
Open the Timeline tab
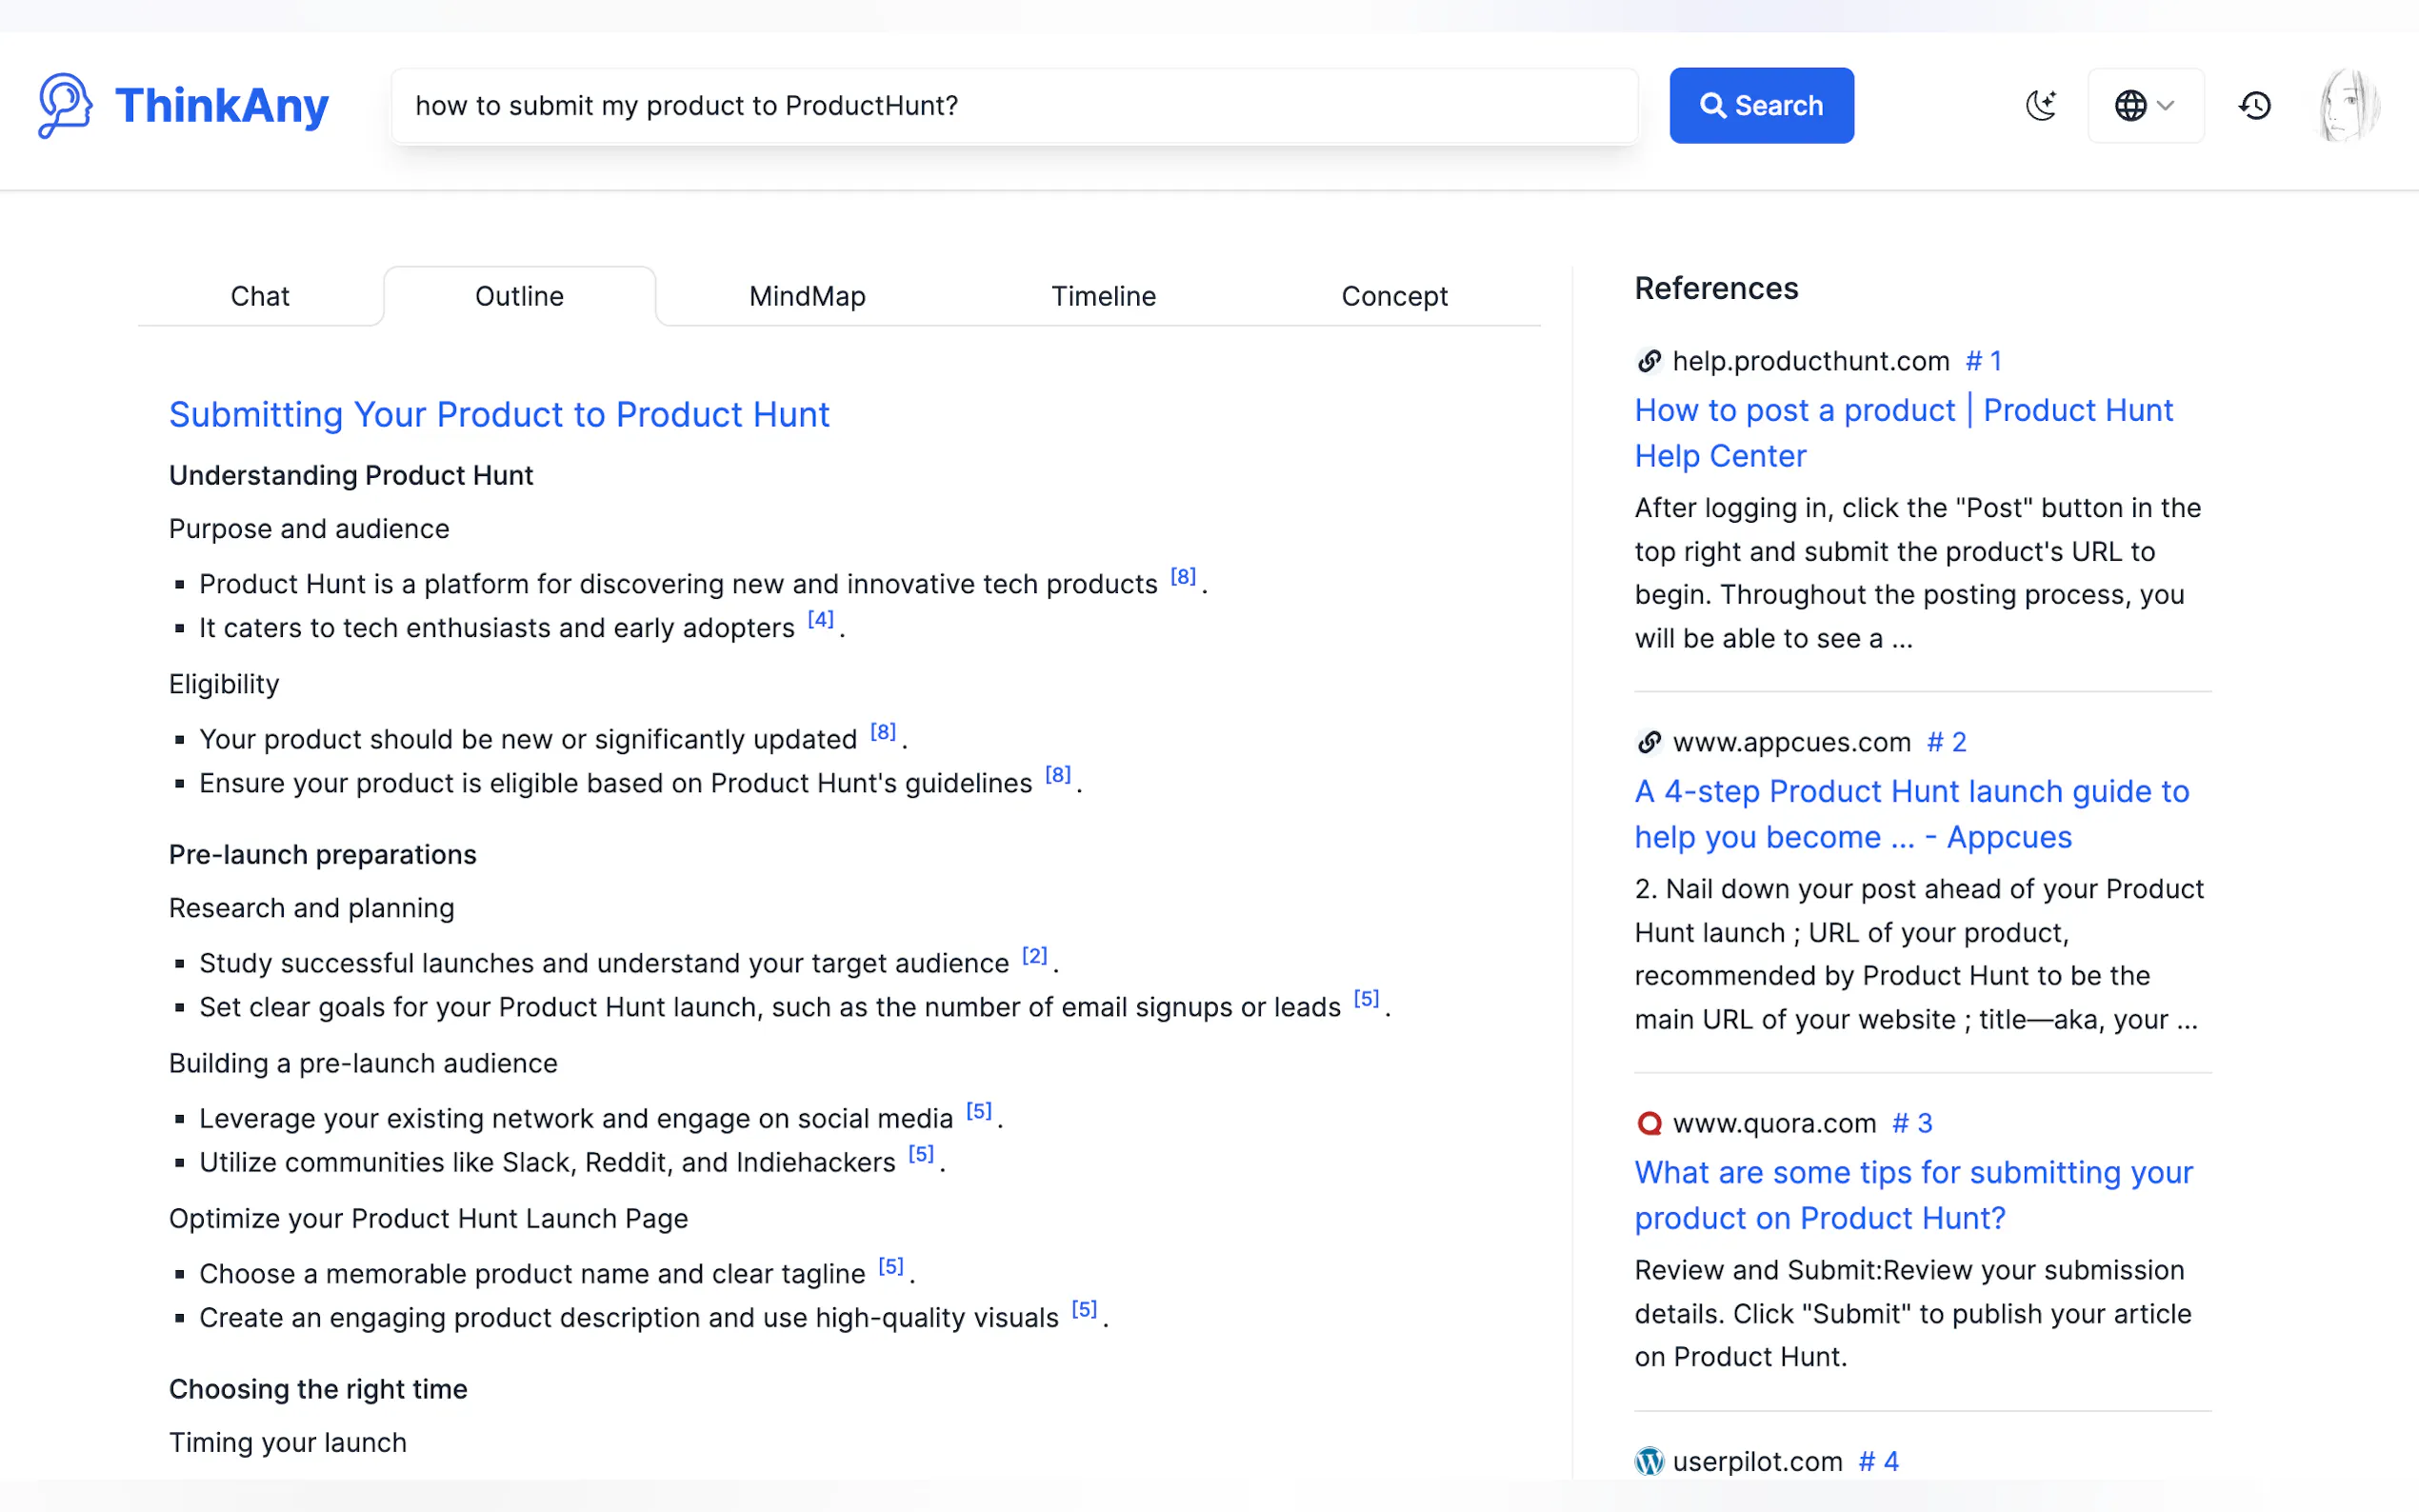tap(1103, 296)
